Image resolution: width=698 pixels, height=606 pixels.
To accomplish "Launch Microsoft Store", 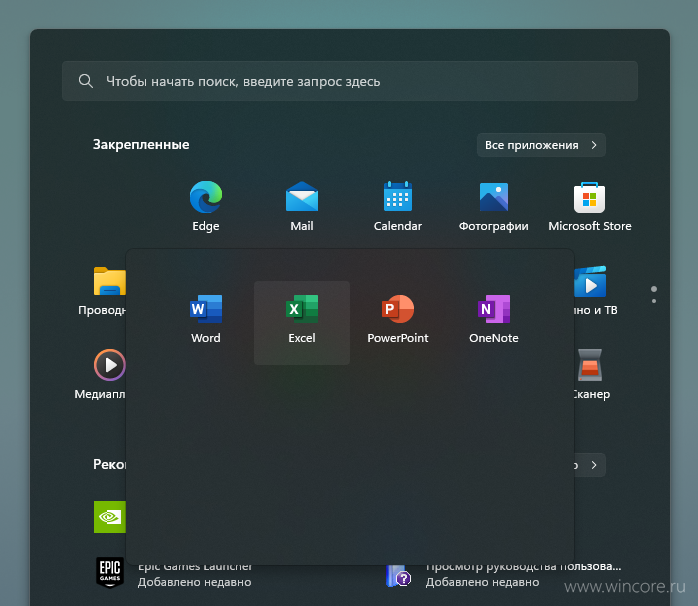I will [590, 206].
